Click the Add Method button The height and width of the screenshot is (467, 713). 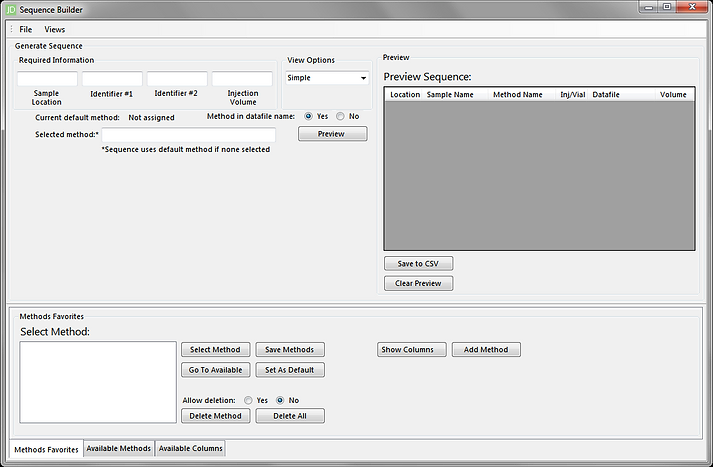(486, 350)
